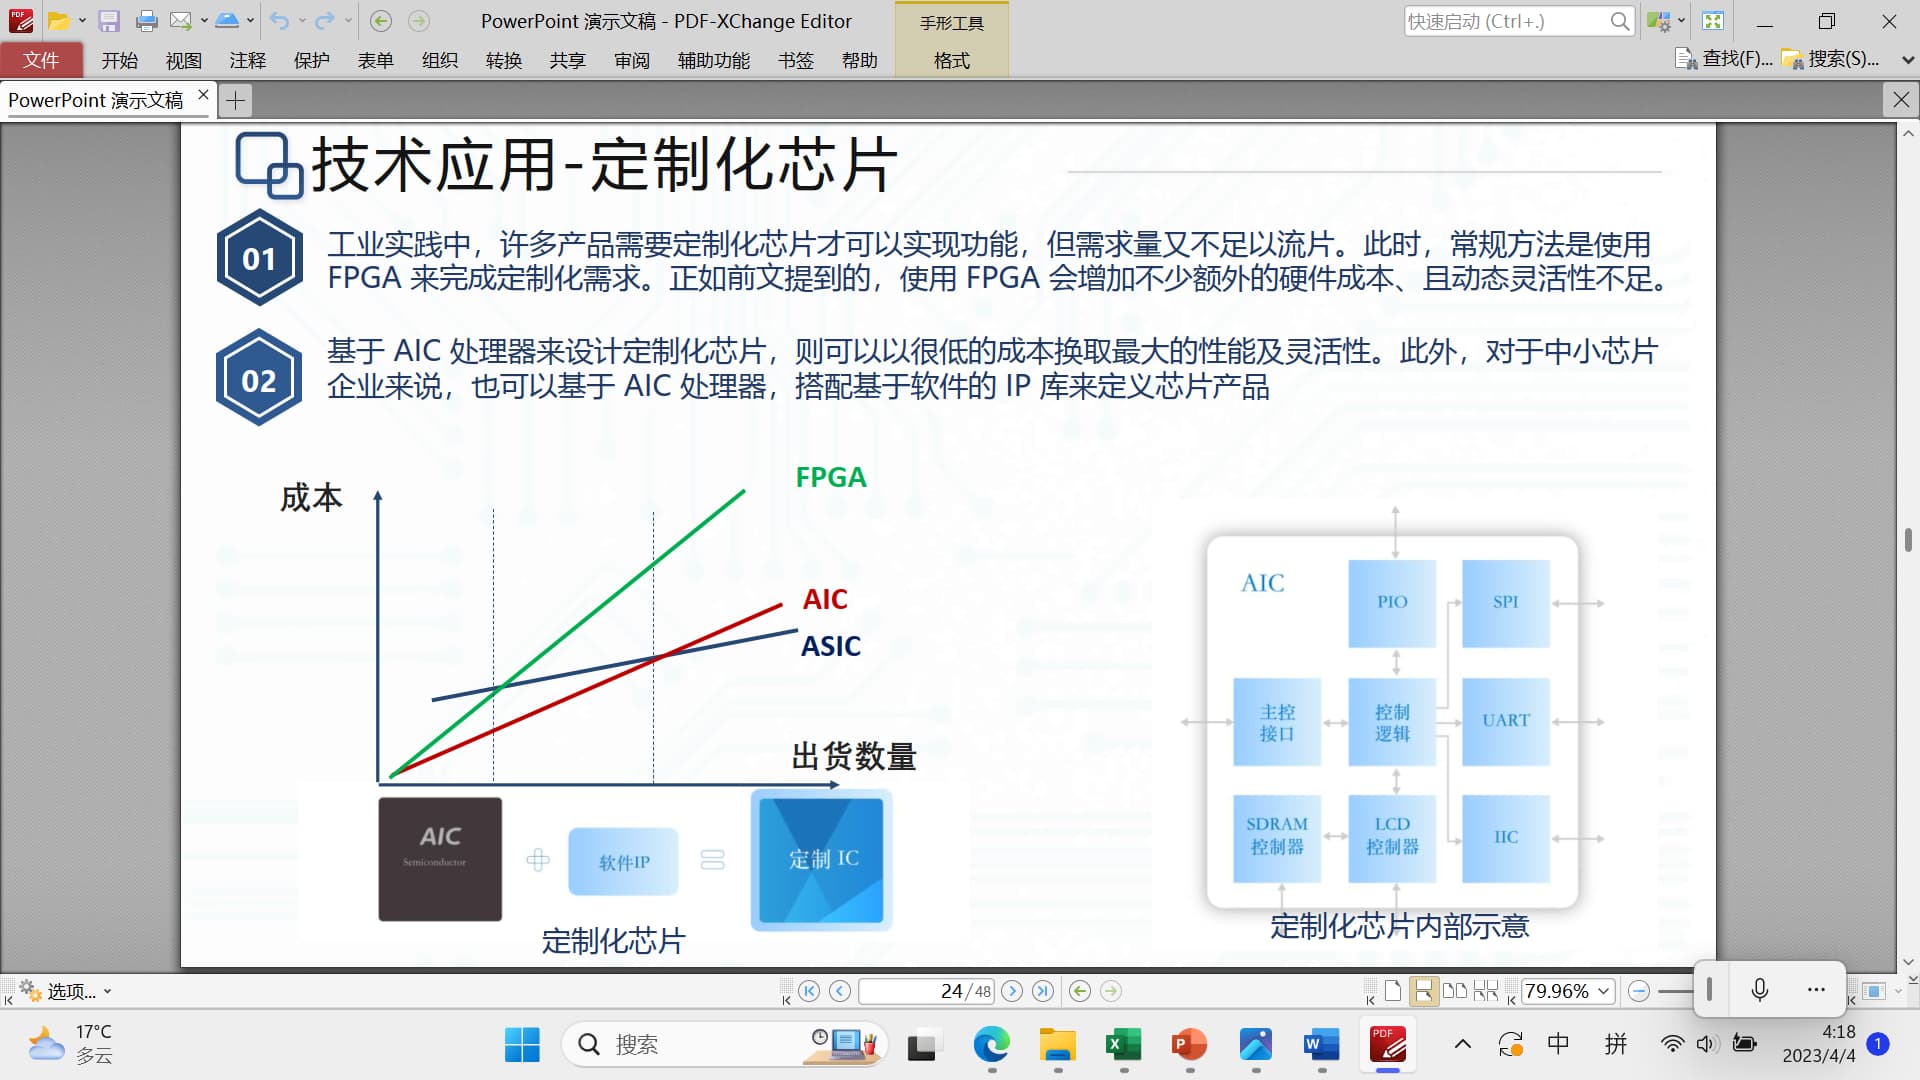1920x1080 pixels.
Task: Open the 转换 ribbon tab
Action: pyautogui.click(x=503, y=60)
